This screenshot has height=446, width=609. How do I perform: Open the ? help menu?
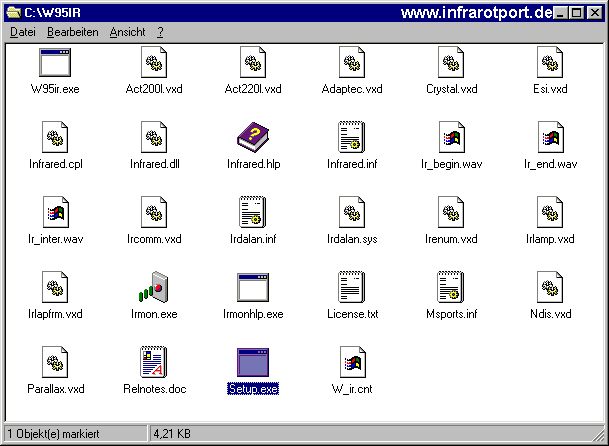pos(160,32)
